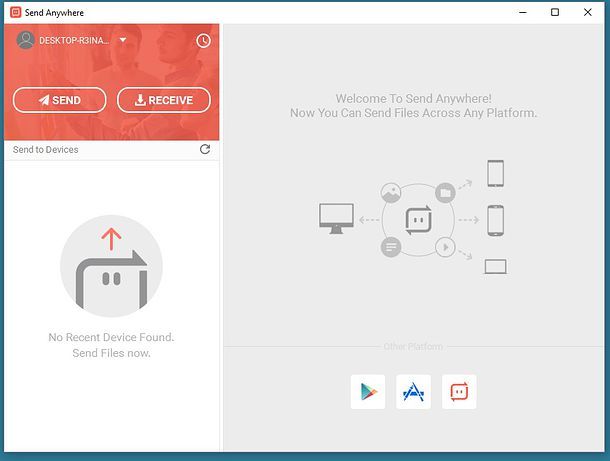Click the SEND button

click(x=60, y=100)
